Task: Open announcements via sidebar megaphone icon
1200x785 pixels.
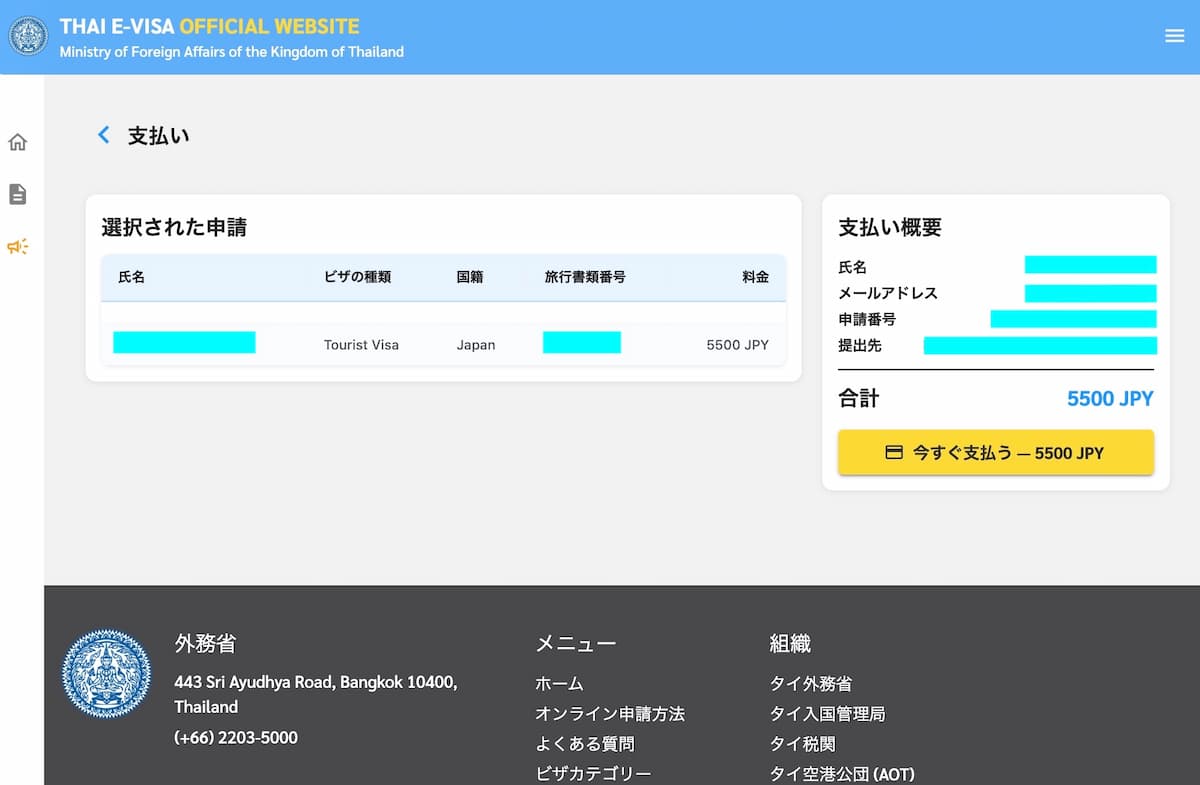Action: [x=17, y=246]
